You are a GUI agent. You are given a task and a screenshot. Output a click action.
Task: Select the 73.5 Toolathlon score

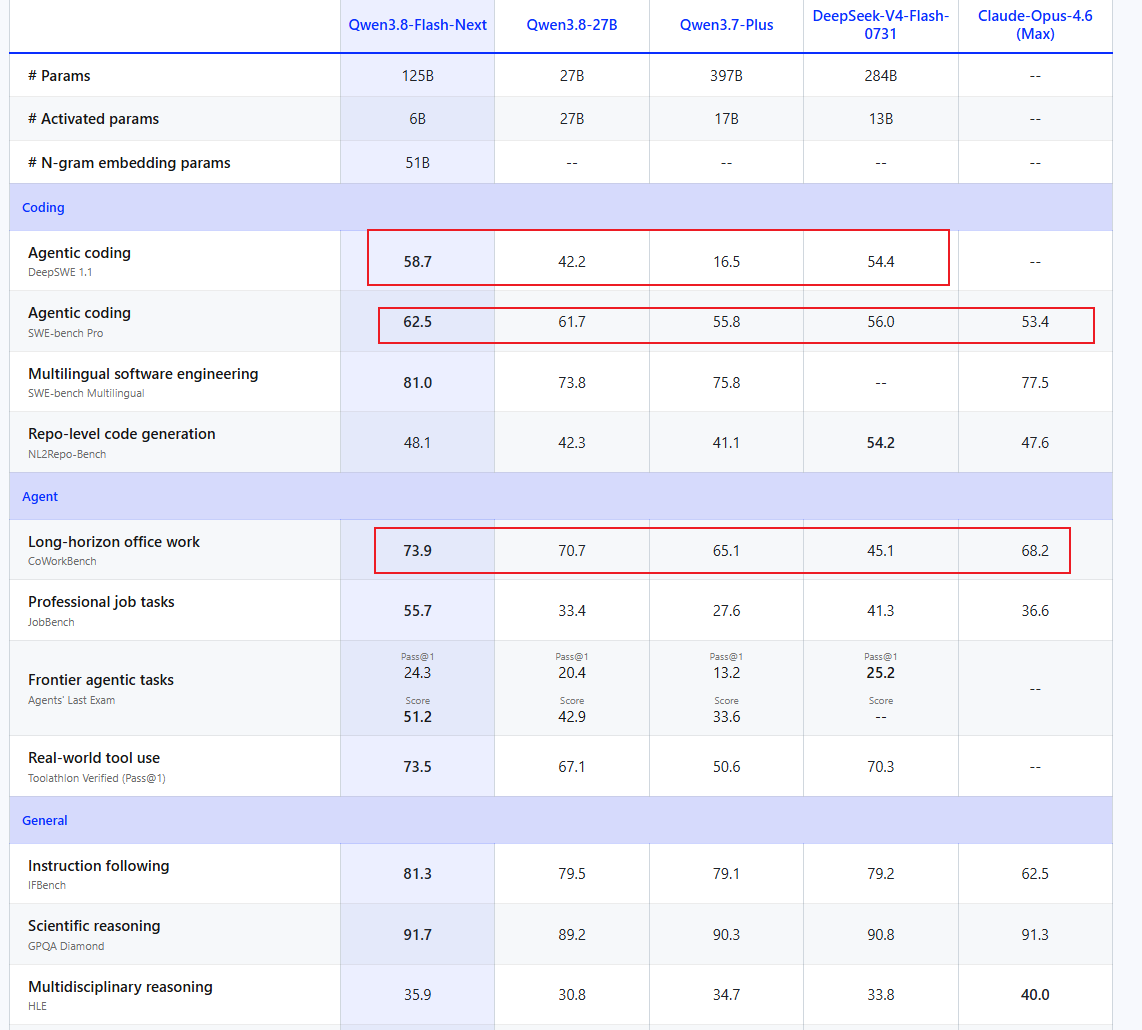(x=417, y=766)
